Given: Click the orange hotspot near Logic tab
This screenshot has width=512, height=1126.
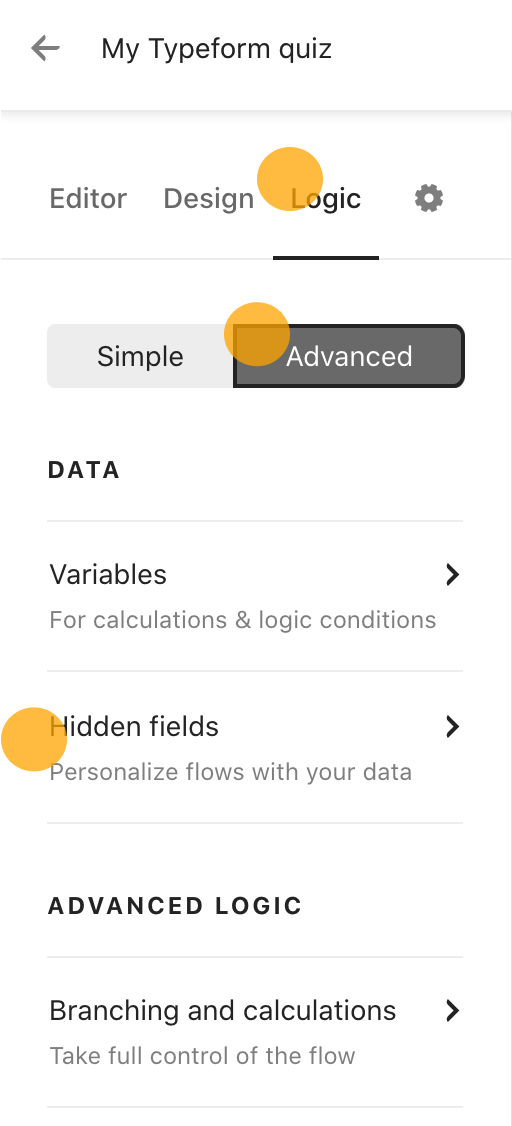Looking at the screenshot, I should coord(290,179).
